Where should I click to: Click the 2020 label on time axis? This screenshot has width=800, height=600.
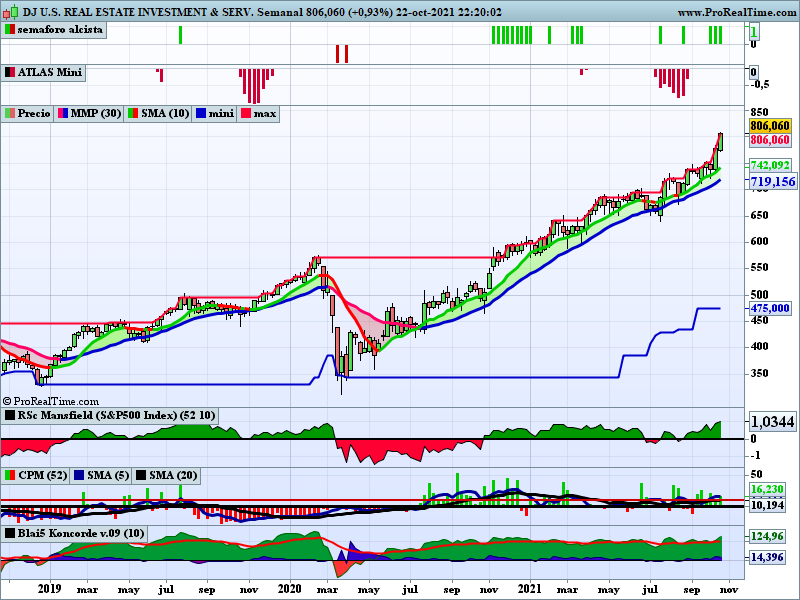point(290,589)
